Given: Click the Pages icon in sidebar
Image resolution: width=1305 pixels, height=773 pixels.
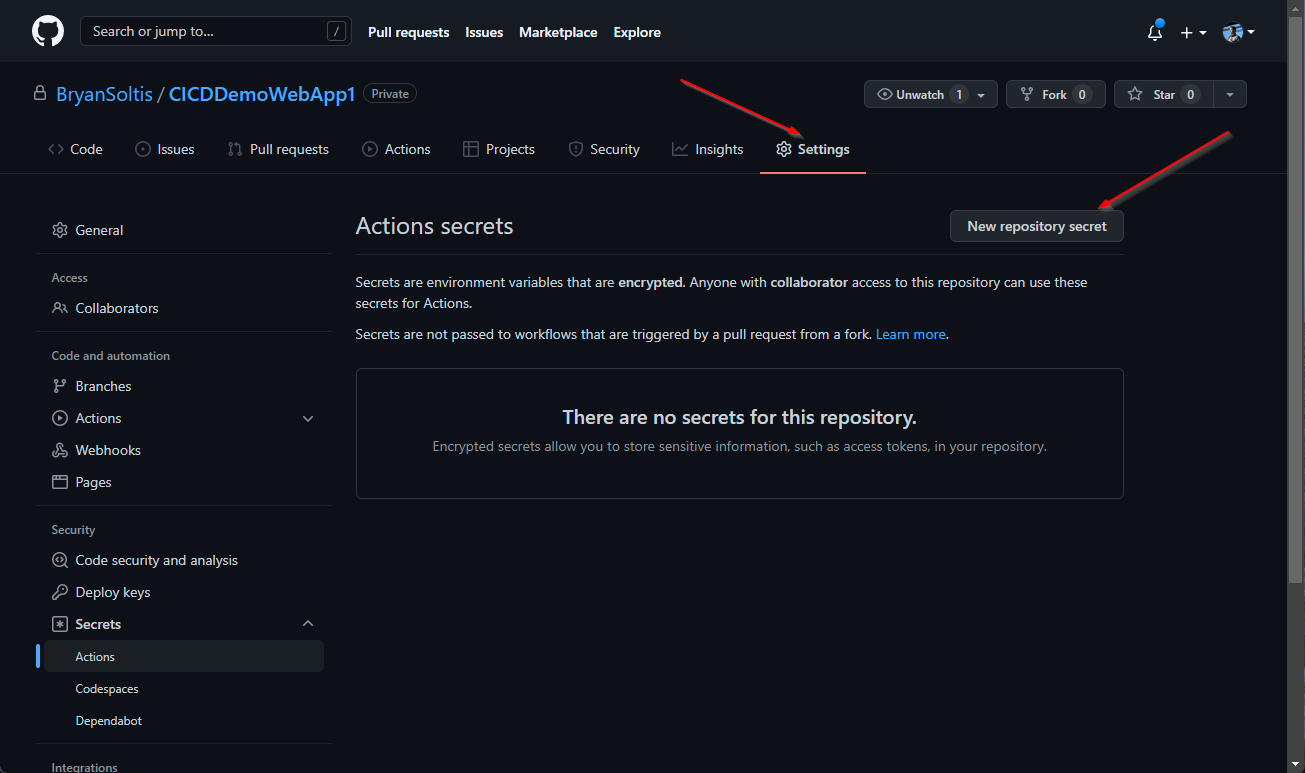Looking at the screenshot, I should click(60, 482).
